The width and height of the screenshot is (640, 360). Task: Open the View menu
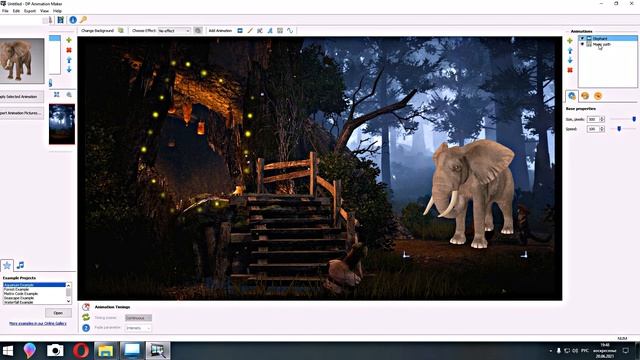pos(44,11)
